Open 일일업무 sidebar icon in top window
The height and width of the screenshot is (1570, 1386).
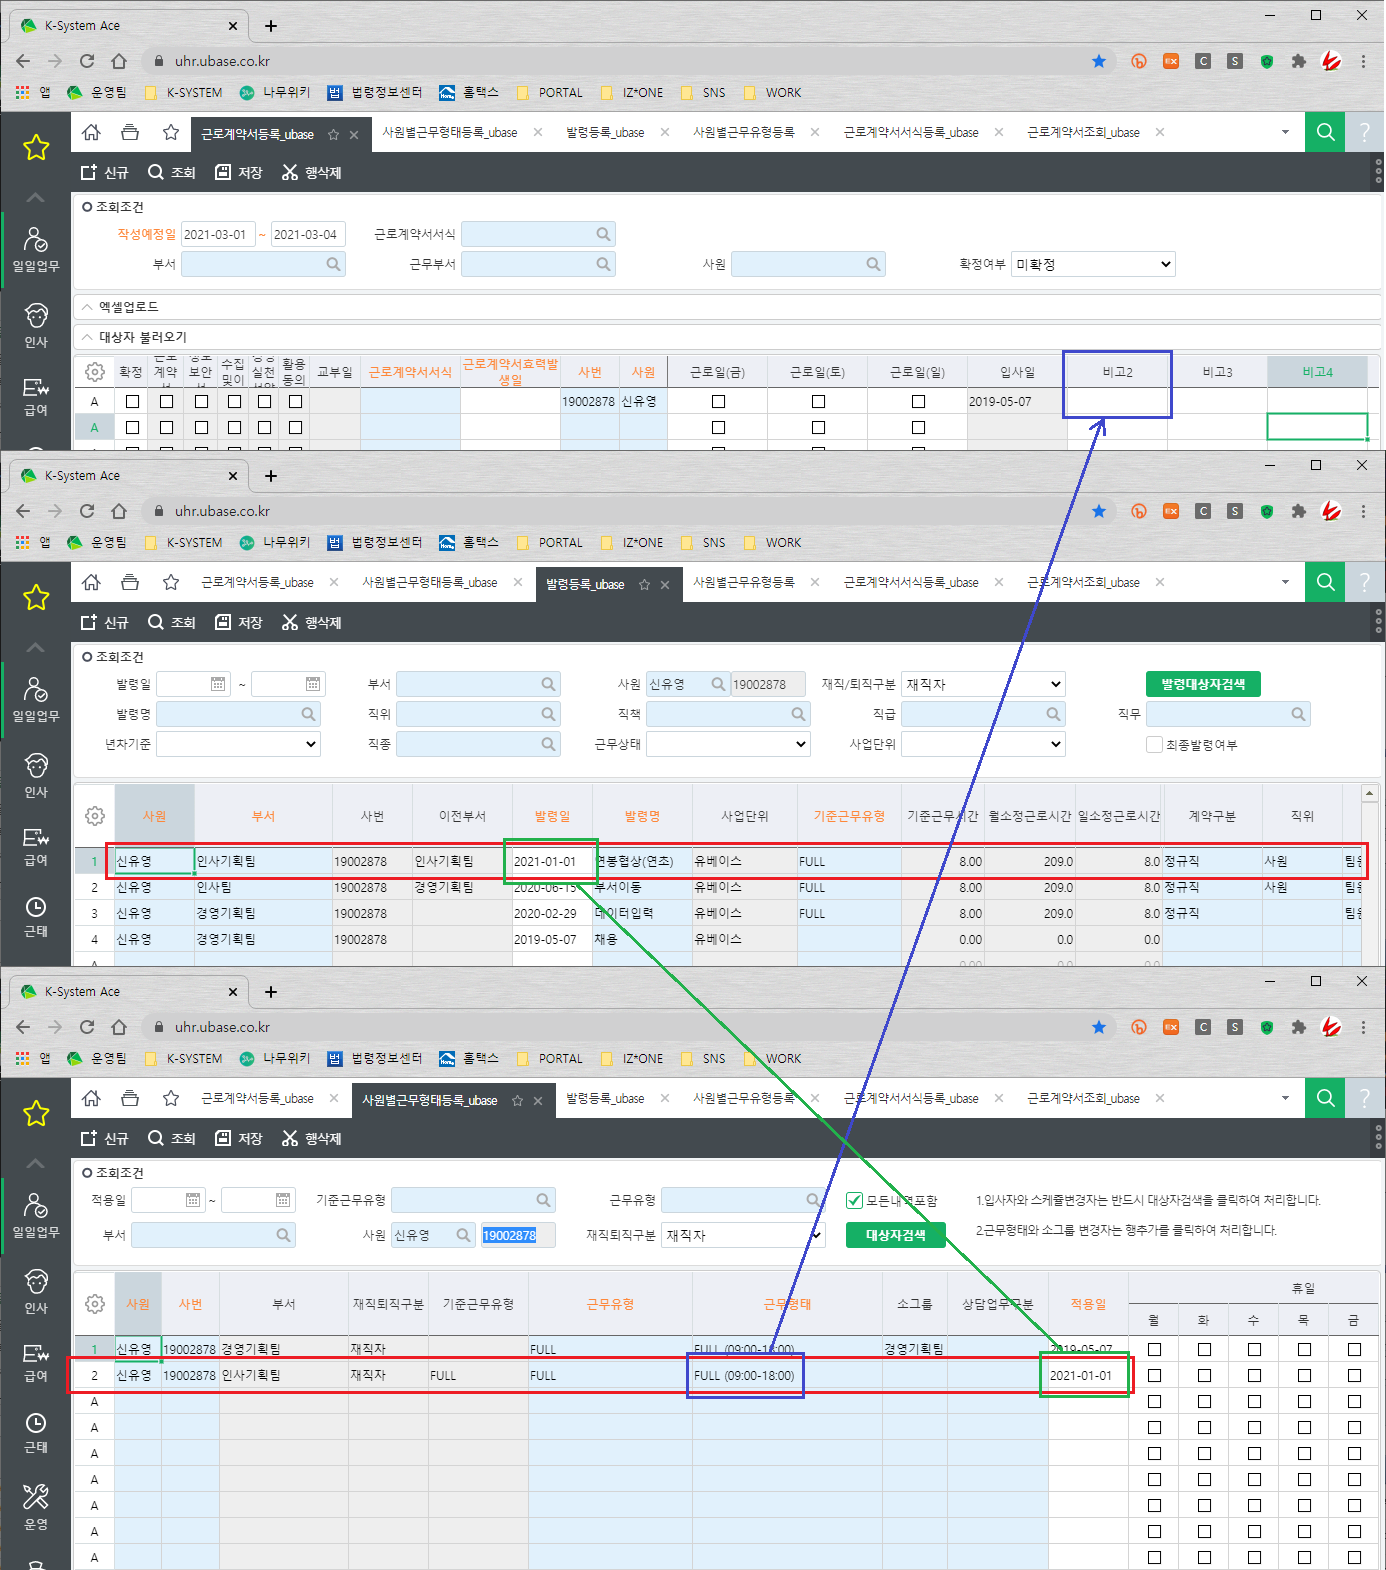tap(36, 250)
